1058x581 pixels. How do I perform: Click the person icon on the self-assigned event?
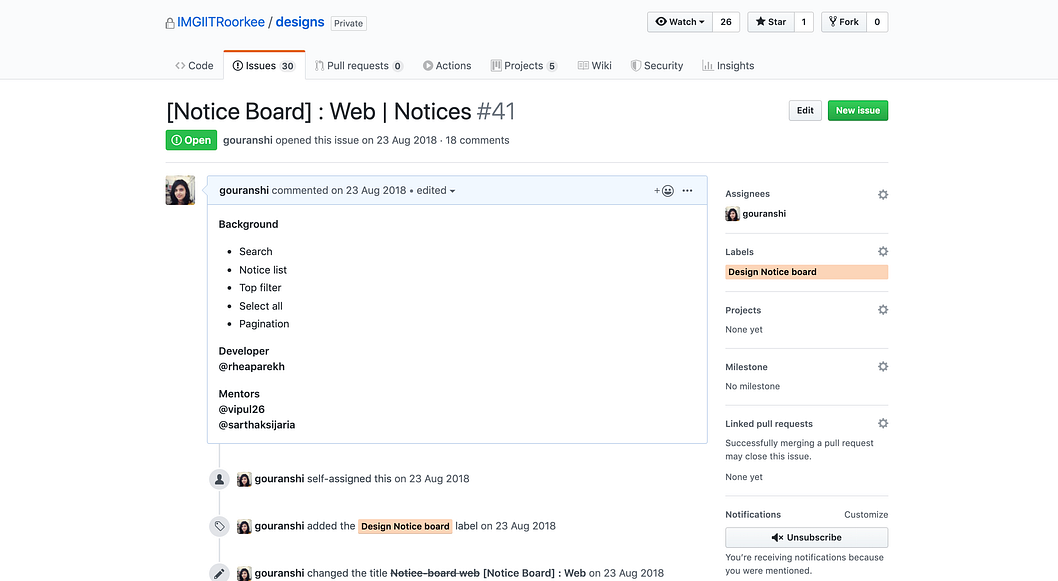coord(219,478)
